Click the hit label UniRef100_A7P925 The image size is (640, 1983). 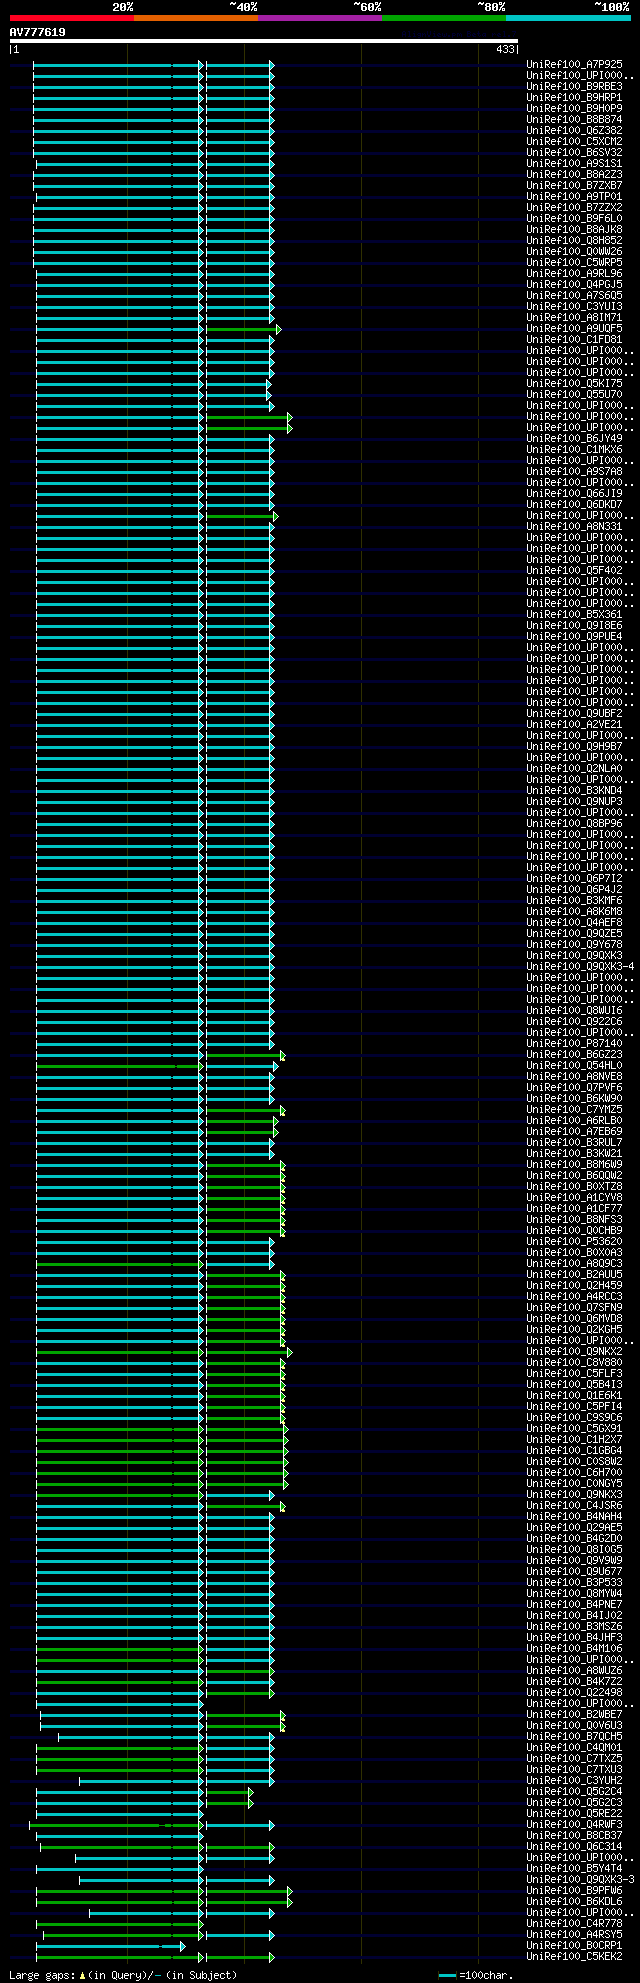[x=574, y=64]
